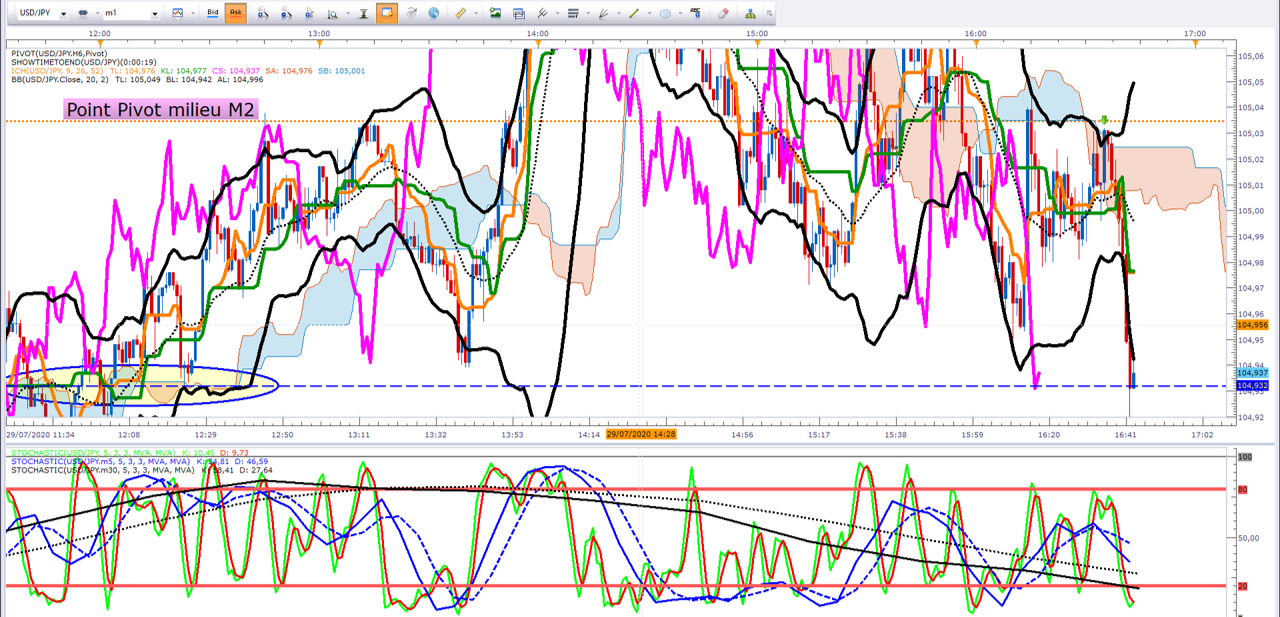Click the 80 level label on stochastic scale
Viewport: 1280px width, 617px height.
coord(1243,490)
